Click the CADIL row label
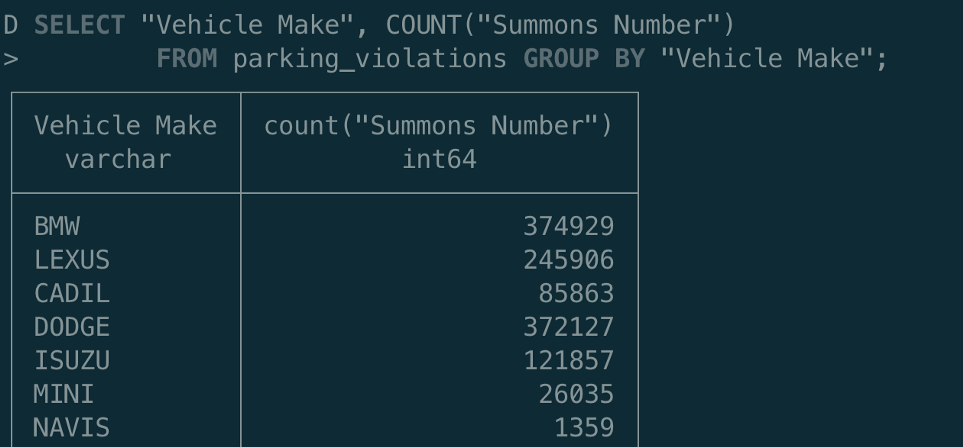This screenshot has width=963, height=447. 72,293
